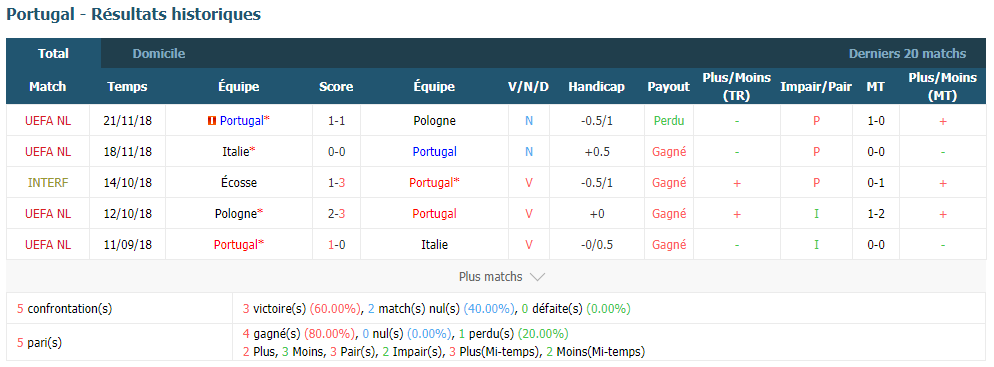Open the Derniers 20 matchs dropdown
This screenshot has height=367, width=994.
pos(907,54)
